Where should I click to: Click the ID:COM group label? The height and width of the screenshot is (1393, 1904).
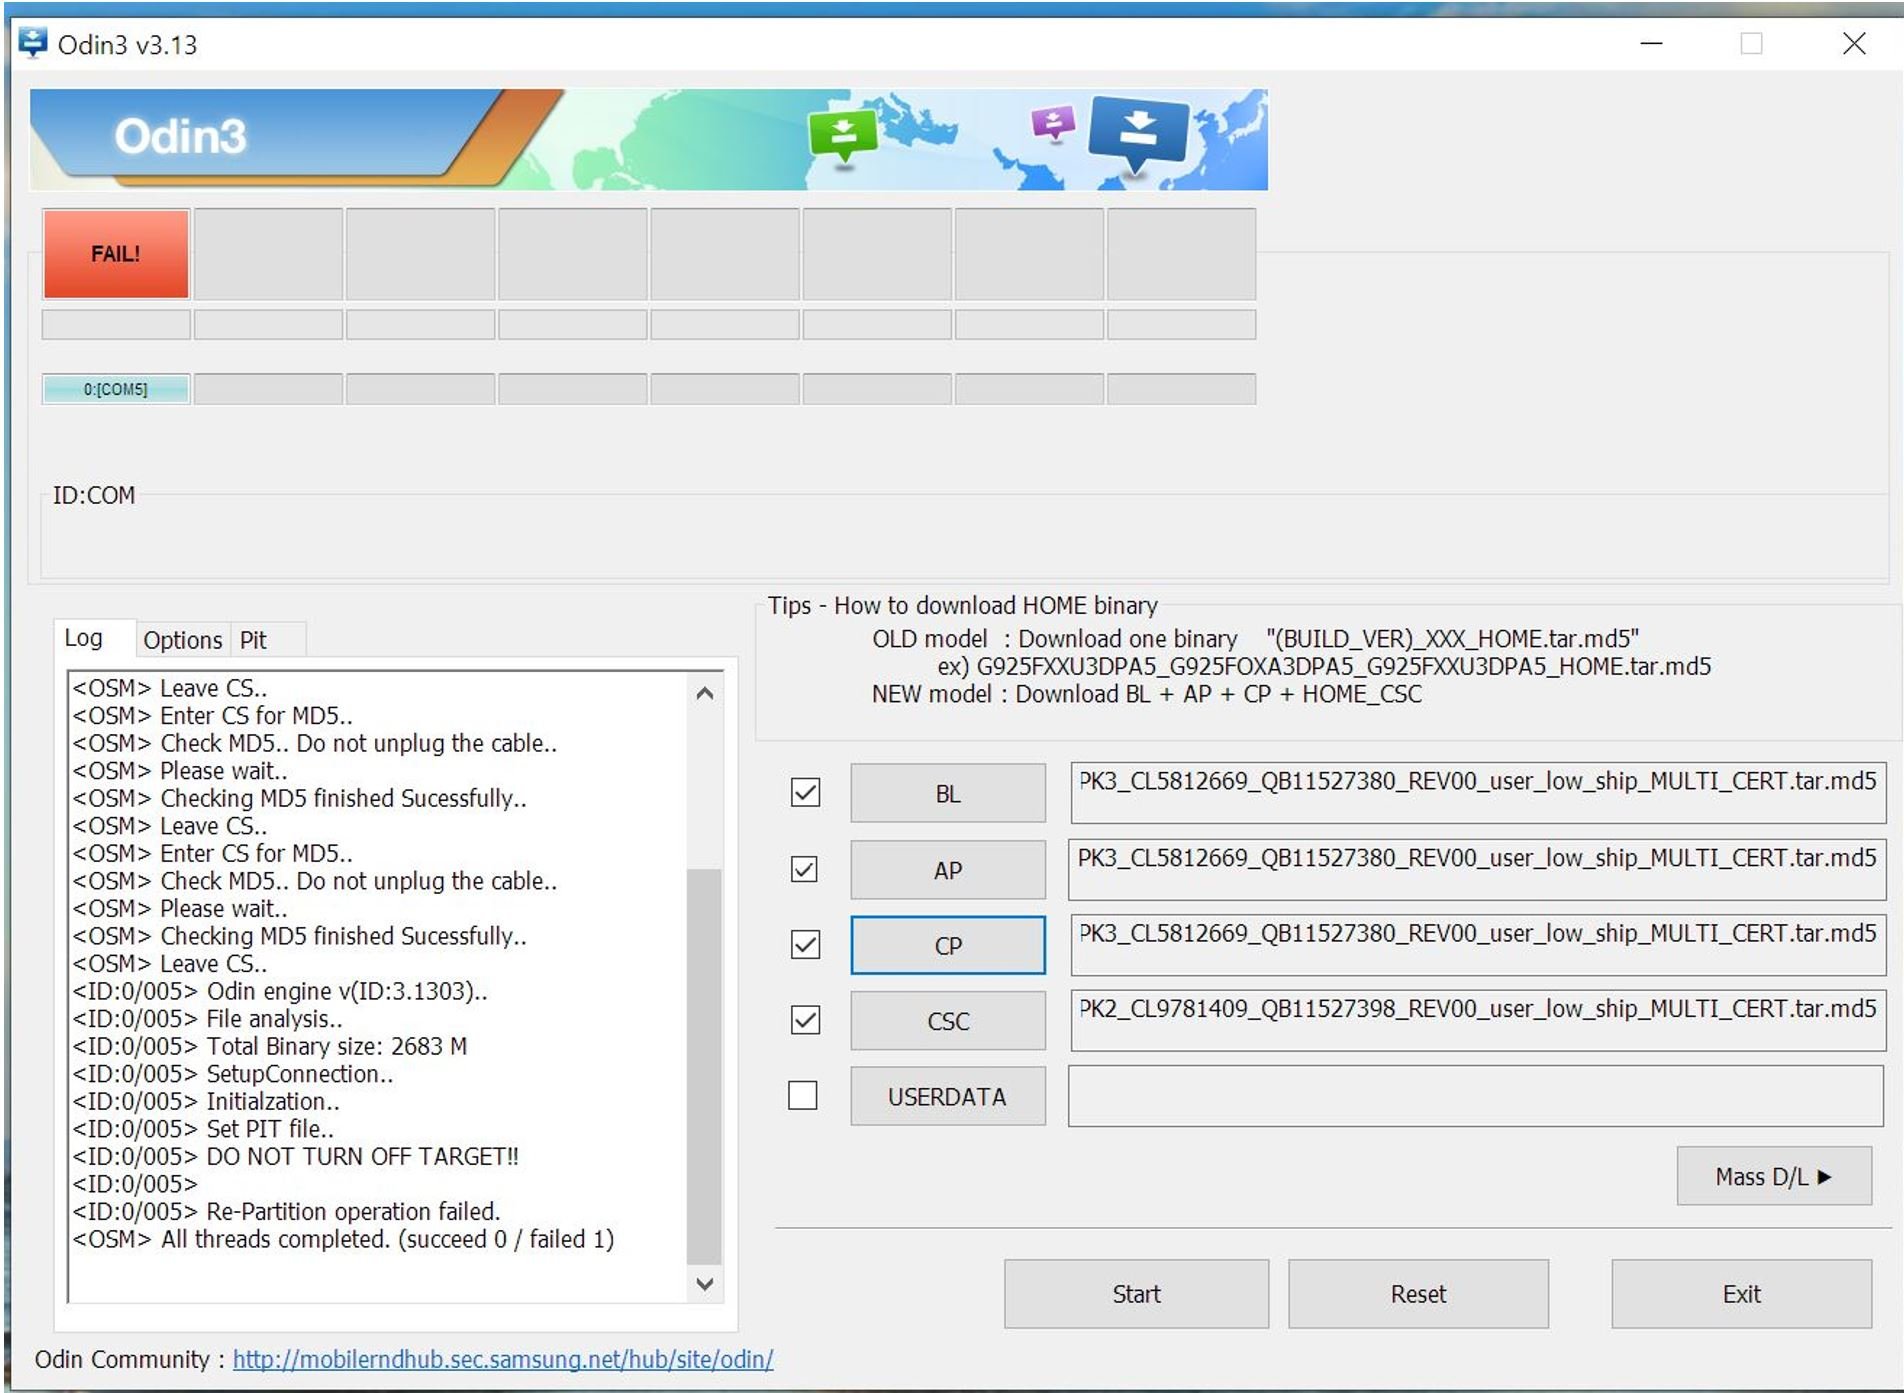[94, 495]
